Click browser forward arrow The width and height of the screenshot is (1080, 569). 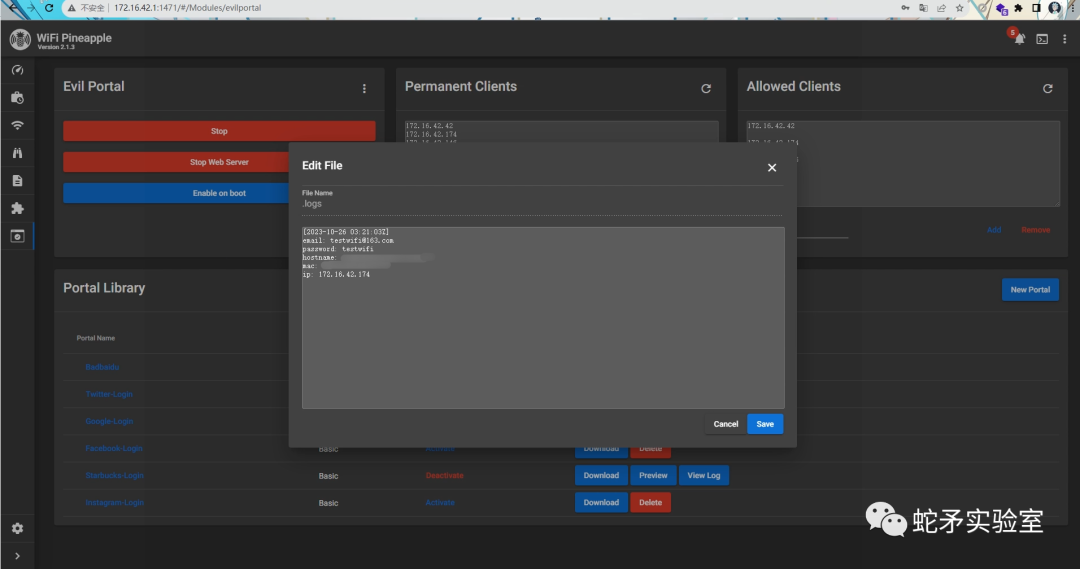pyautogui.click(x=32, y=8)
